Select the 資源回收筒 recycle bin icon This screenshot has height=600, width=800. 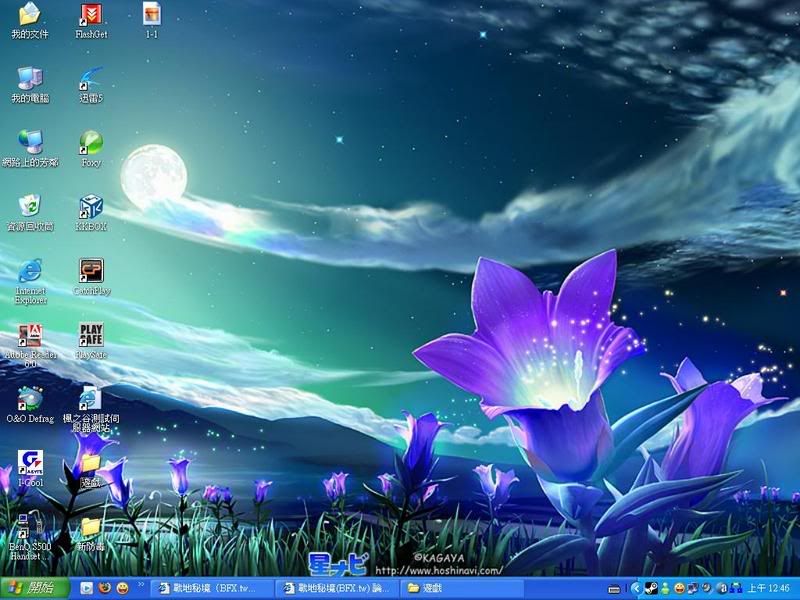tap(30, 207)
